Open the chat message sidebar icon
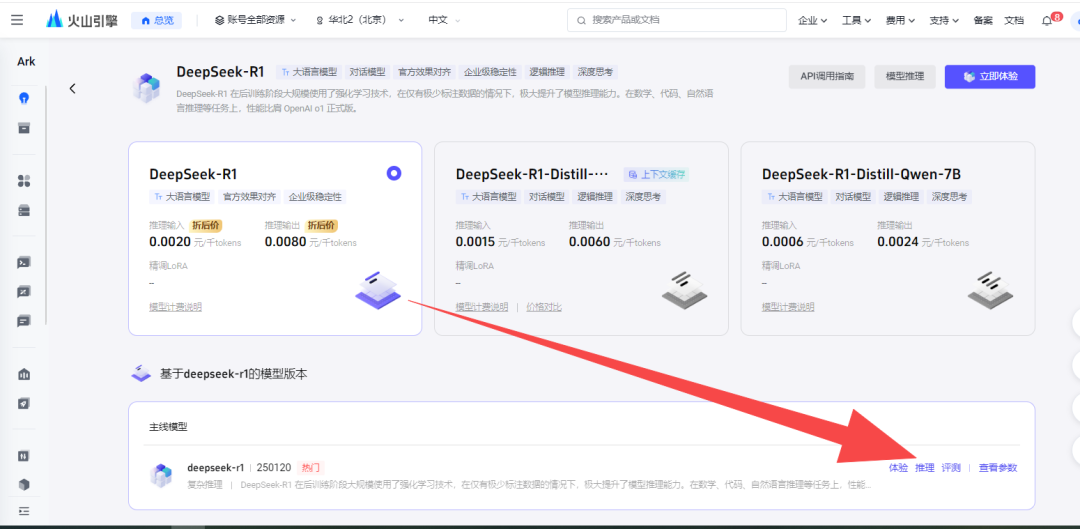Image resolution: width=1080 pixels, height=529 pixels. click(x=24, y=321)
